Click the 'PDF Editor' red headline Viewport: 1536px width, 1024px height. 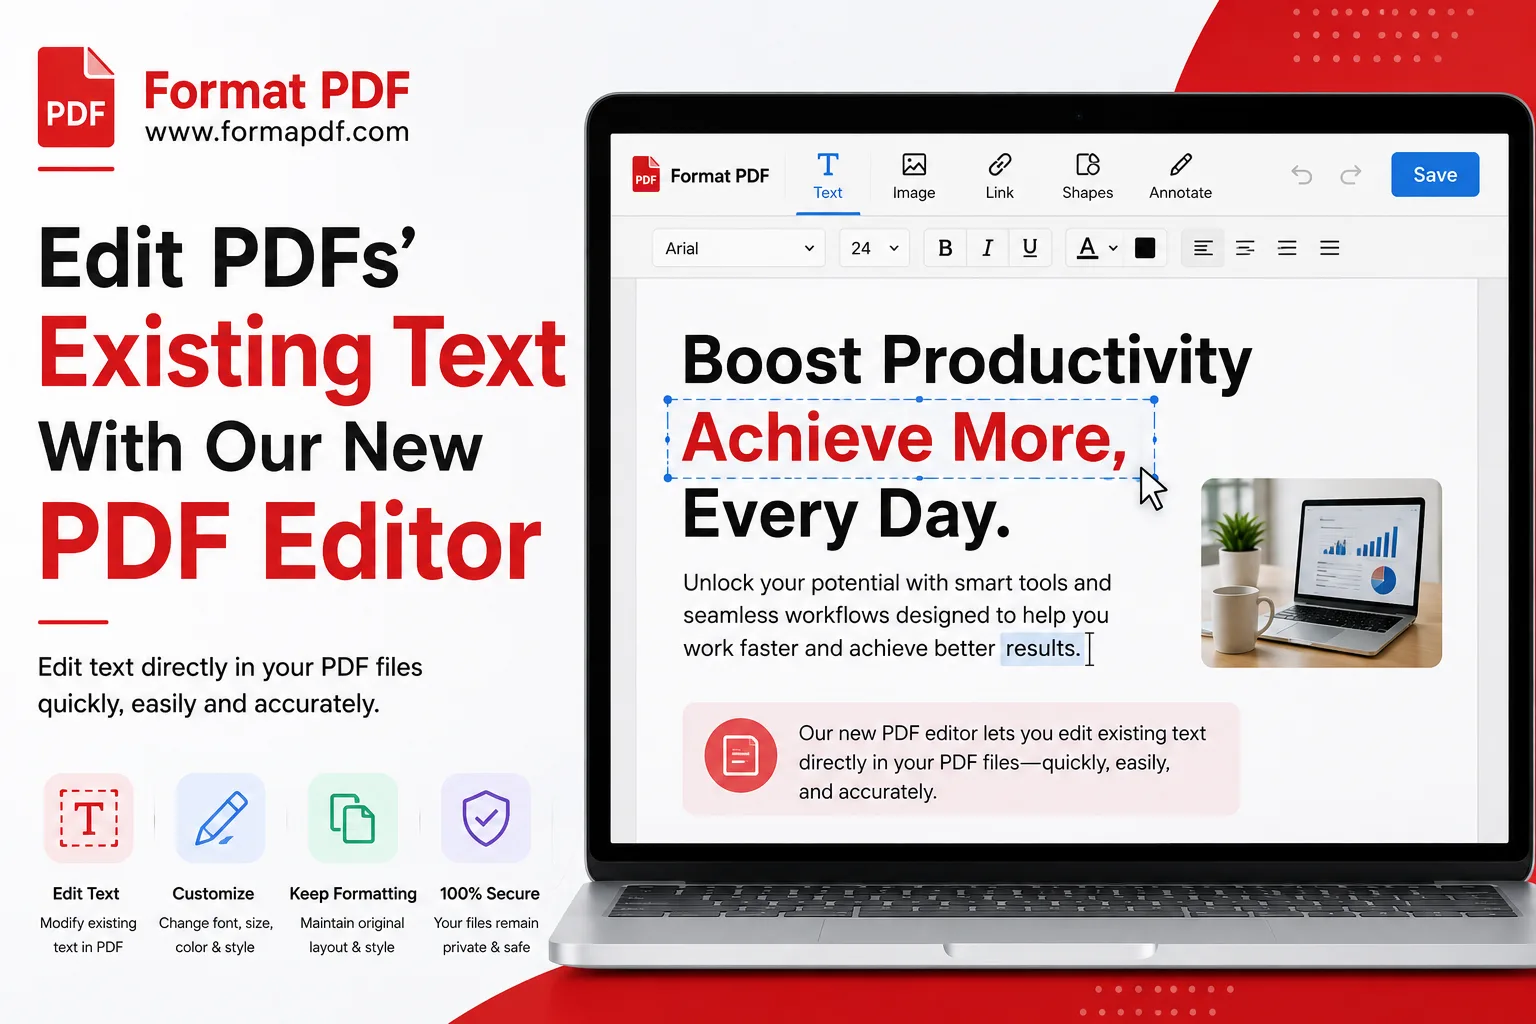pyautogui.click(x=290, y=543)
